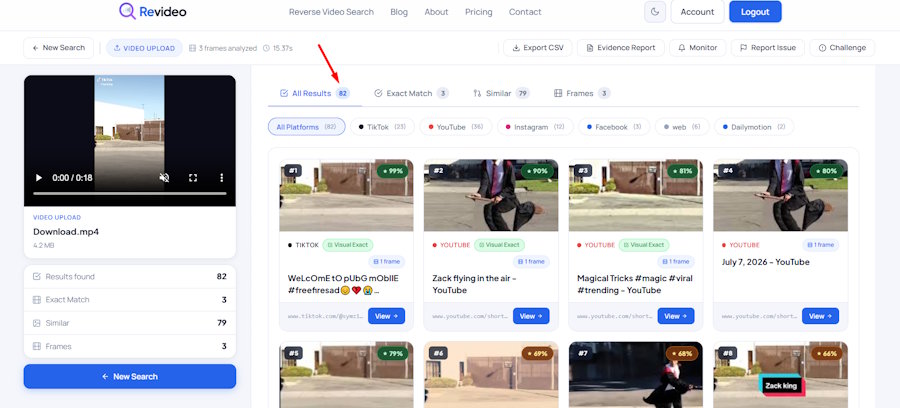Image resolution: width=900 pixels, height=408 pixels.
Task: View the Zack flying in the air result
Action: click(x=531, y=316)
